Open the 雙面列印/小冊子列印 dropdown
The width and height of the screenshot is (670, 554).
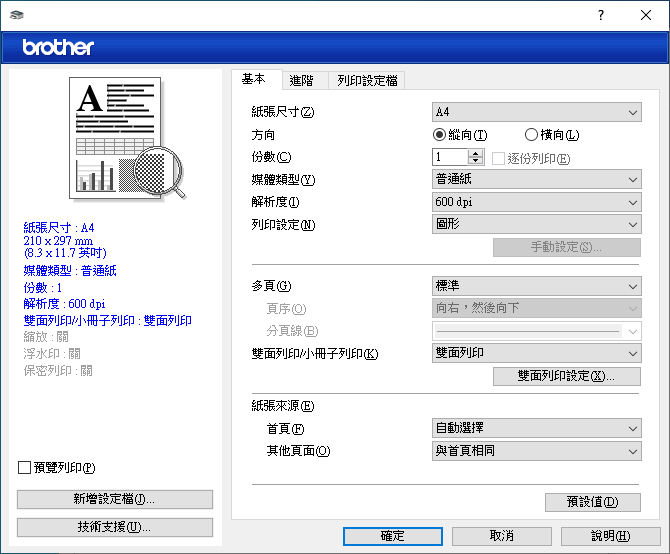point(537,353)
